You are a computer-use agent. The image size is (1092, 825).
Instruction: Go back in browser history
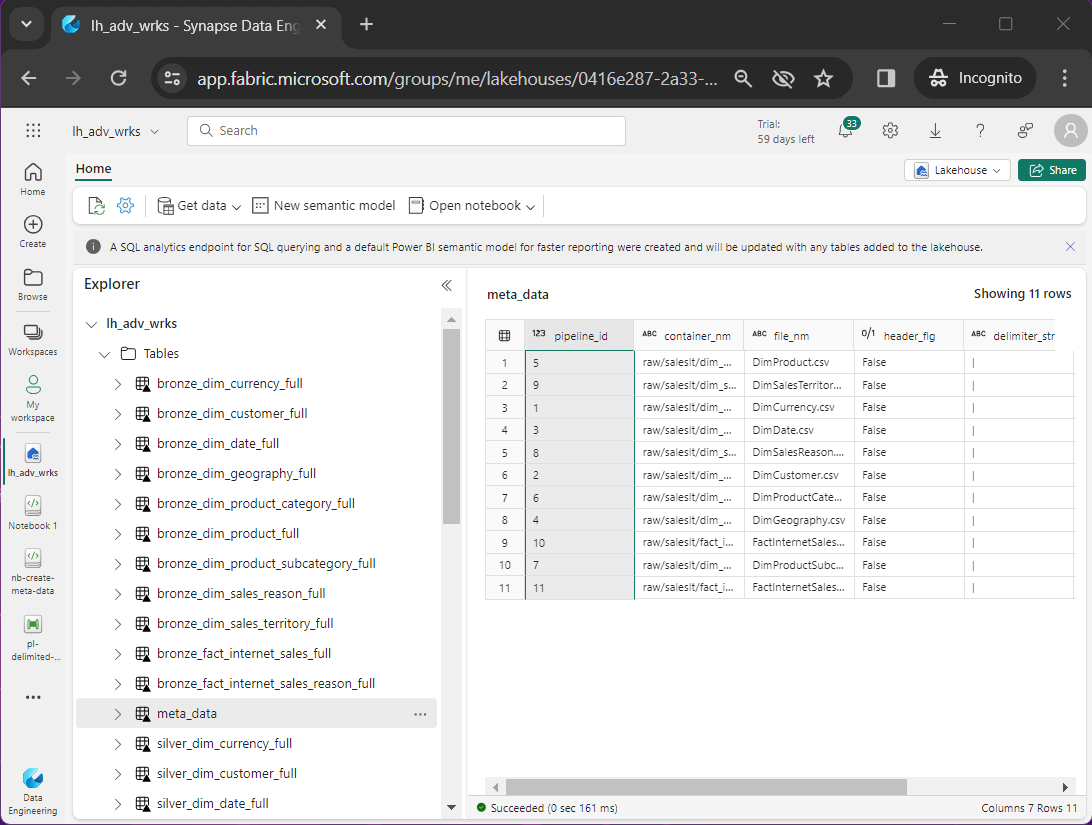point(29,78)
